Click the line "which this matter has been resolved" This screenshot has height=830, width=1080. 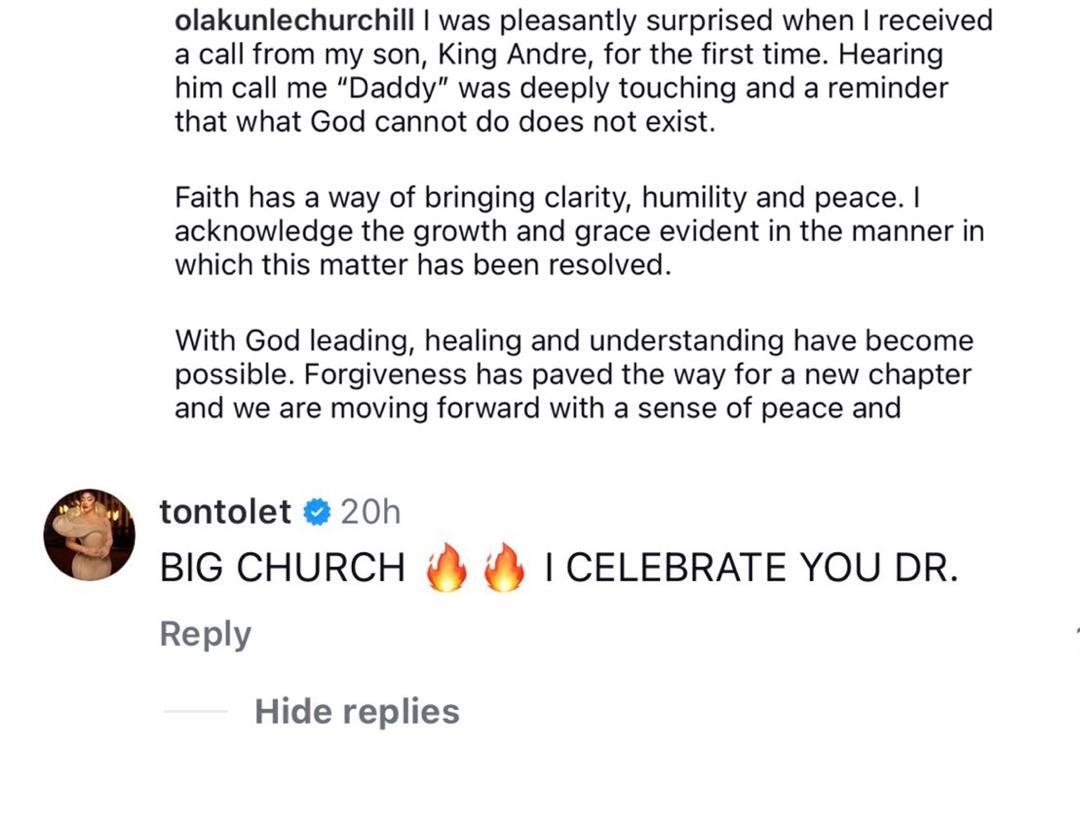point(423,266)
